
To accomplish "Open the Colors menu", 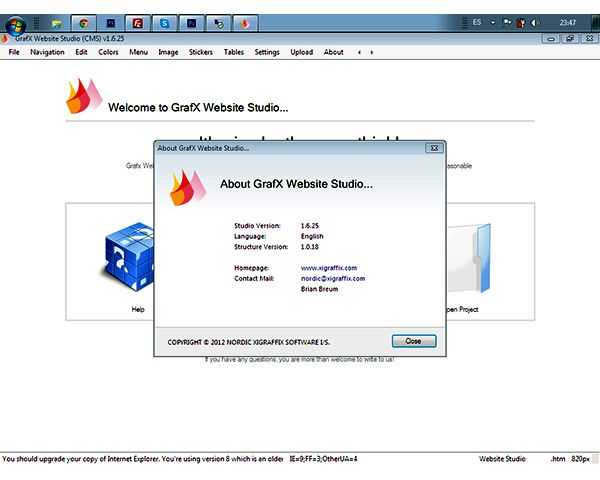I will 108,52.
